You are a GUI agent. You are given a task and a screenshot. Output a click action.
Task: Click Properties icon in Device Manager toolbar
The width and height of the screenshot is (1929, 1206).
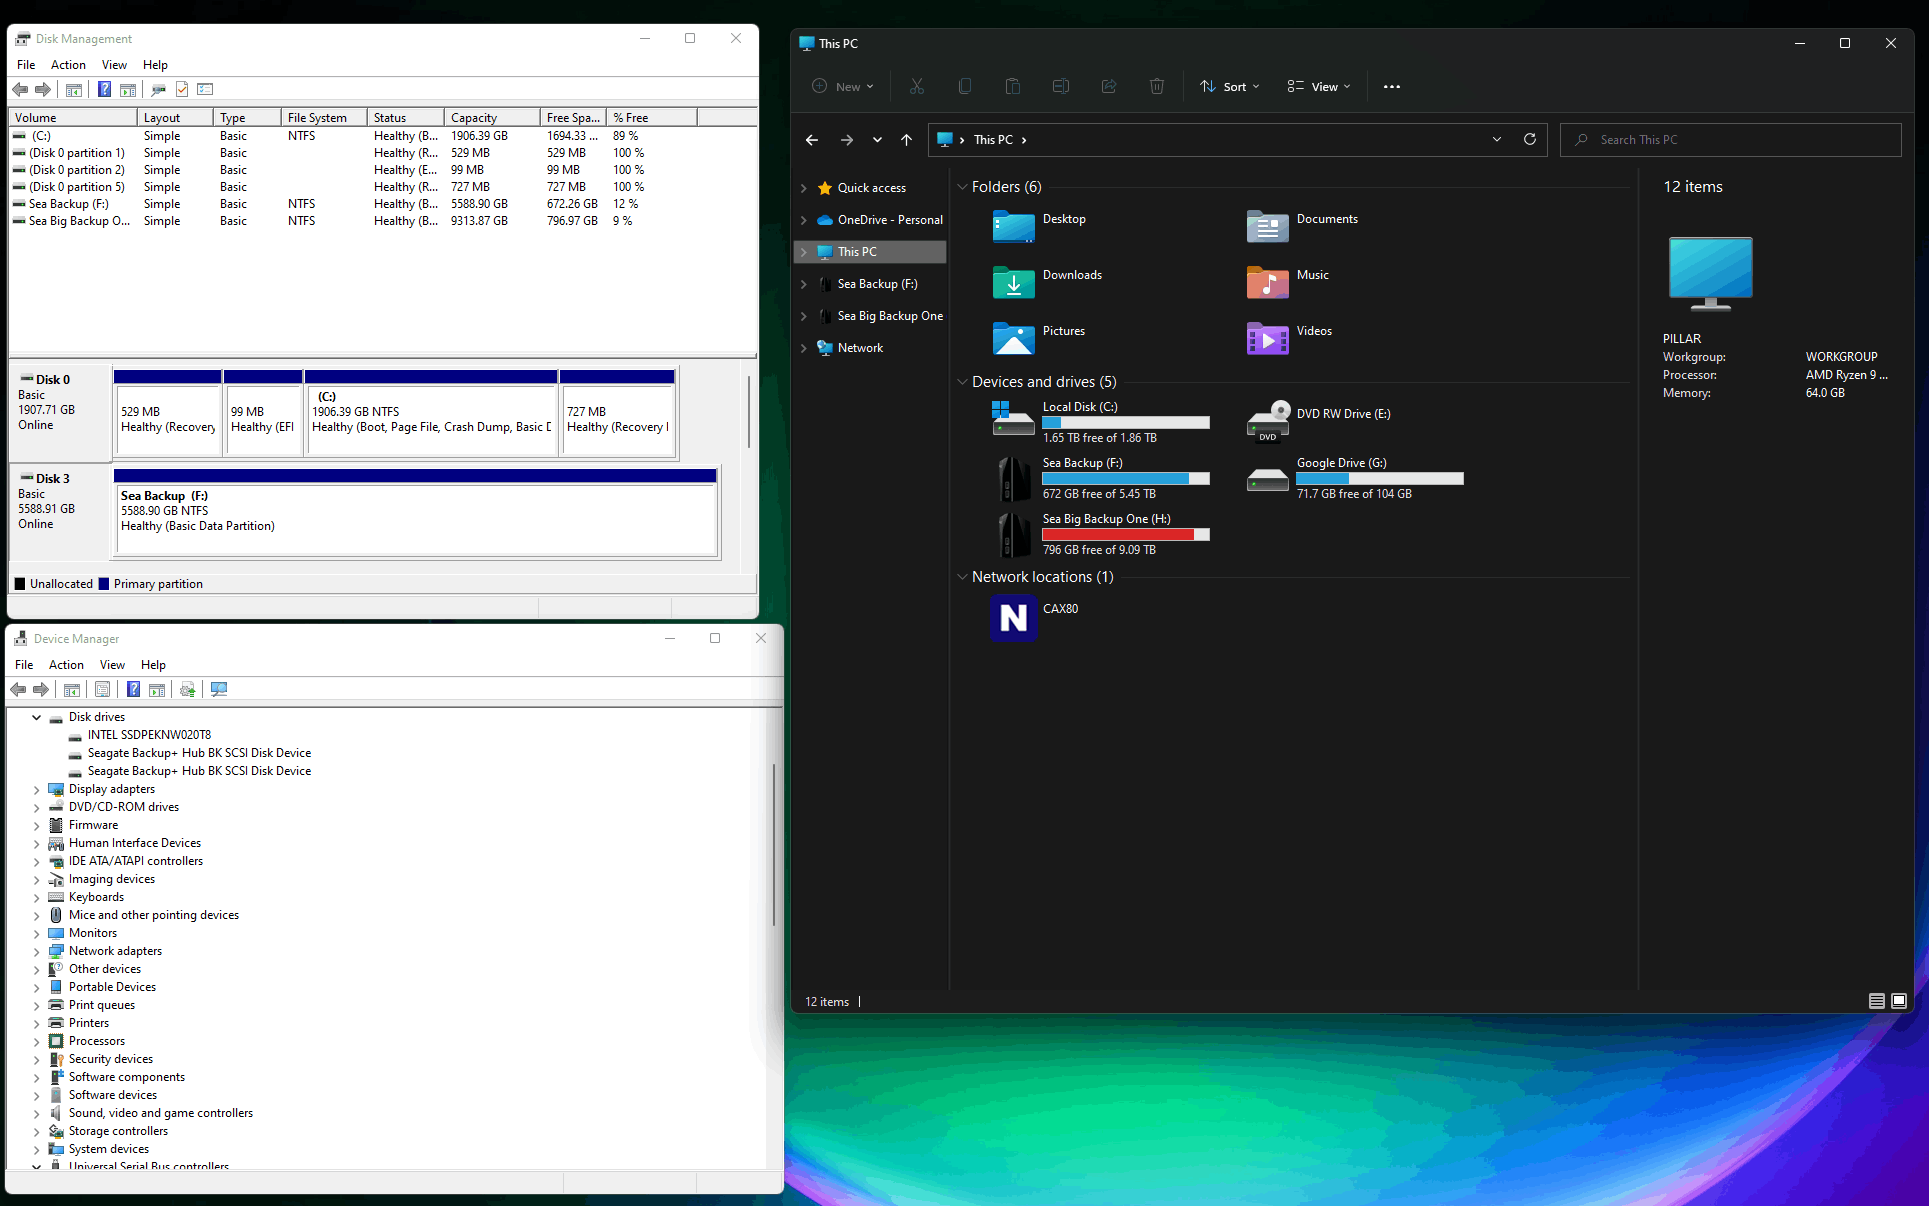pyautogui.click(x=102, y=690)
